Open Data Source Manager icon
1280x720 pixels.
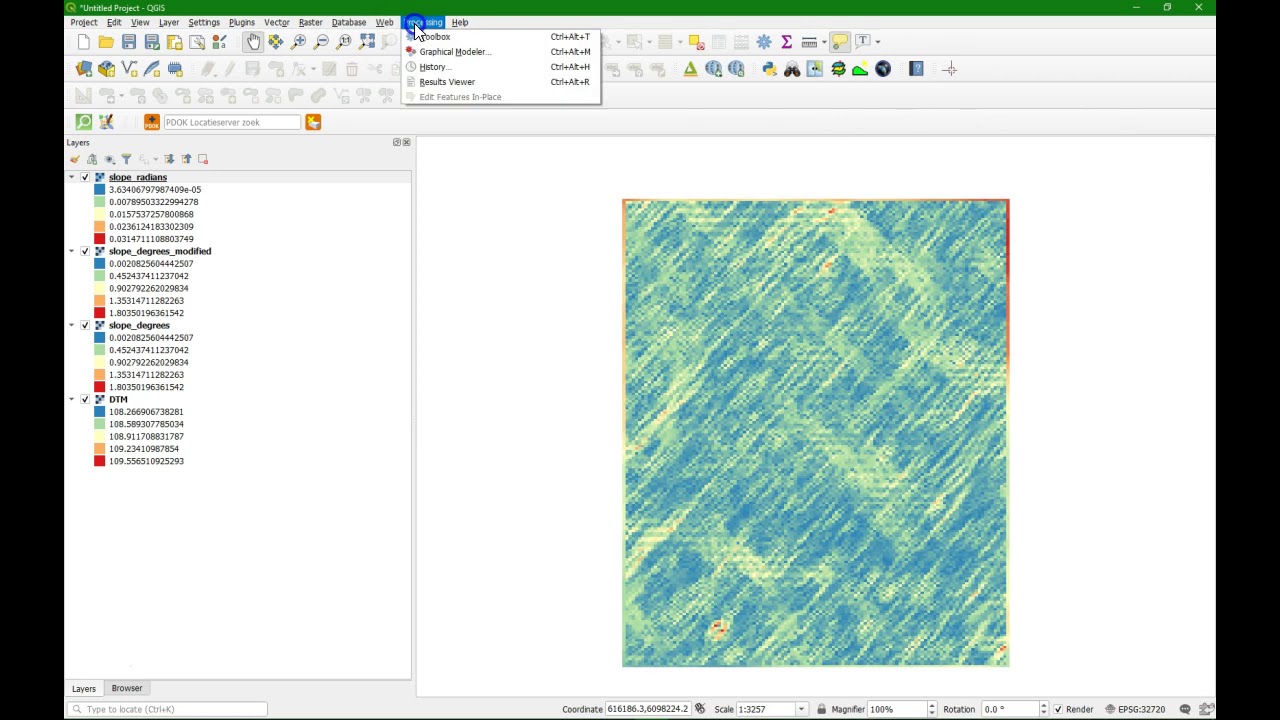[84, 69]
